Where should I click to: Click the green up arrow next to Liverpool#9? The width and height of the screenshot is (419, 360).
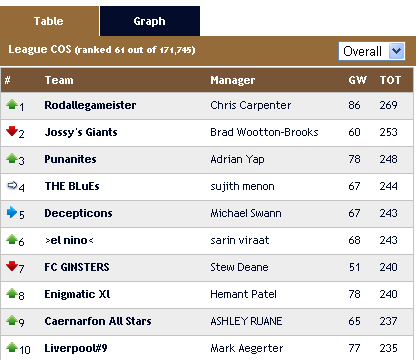coord(12,347)
